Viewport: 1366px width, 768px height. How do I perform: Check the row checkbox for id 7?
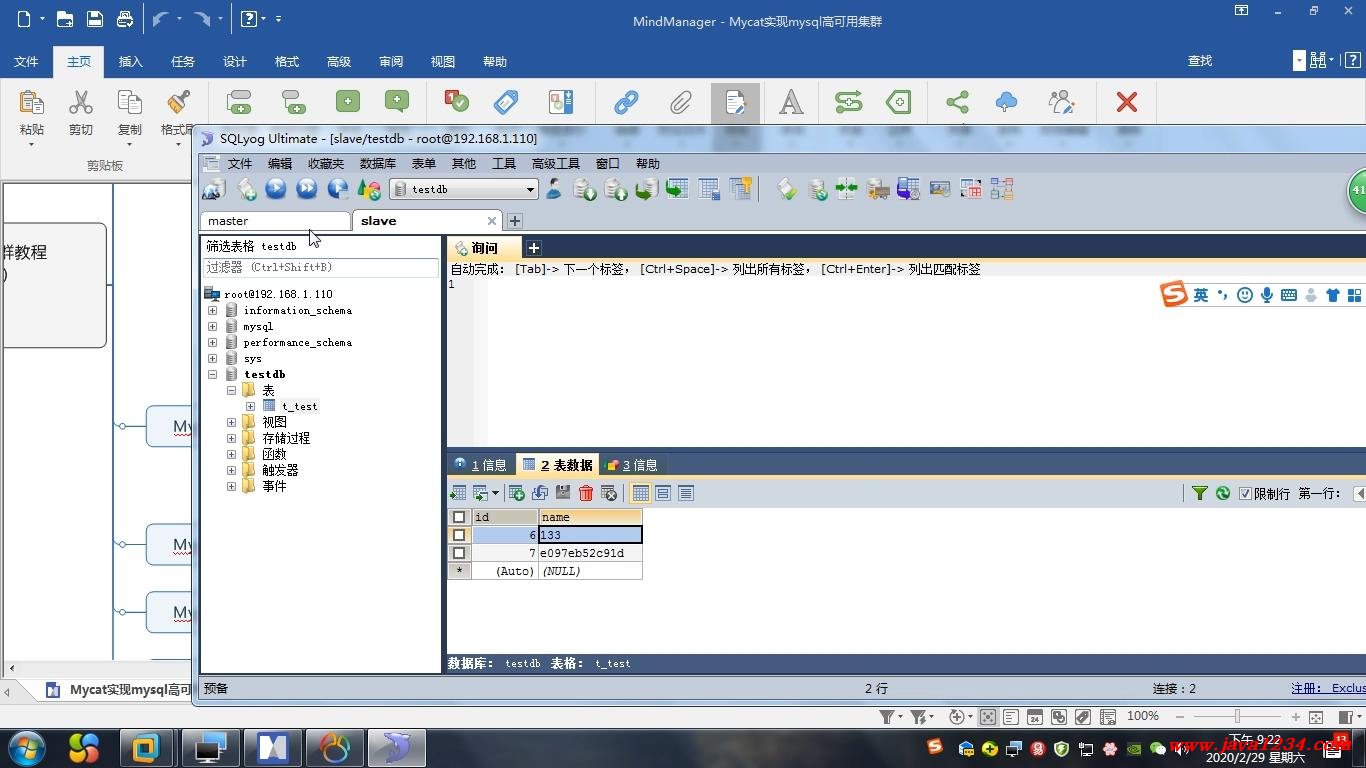tap(459, 553)
